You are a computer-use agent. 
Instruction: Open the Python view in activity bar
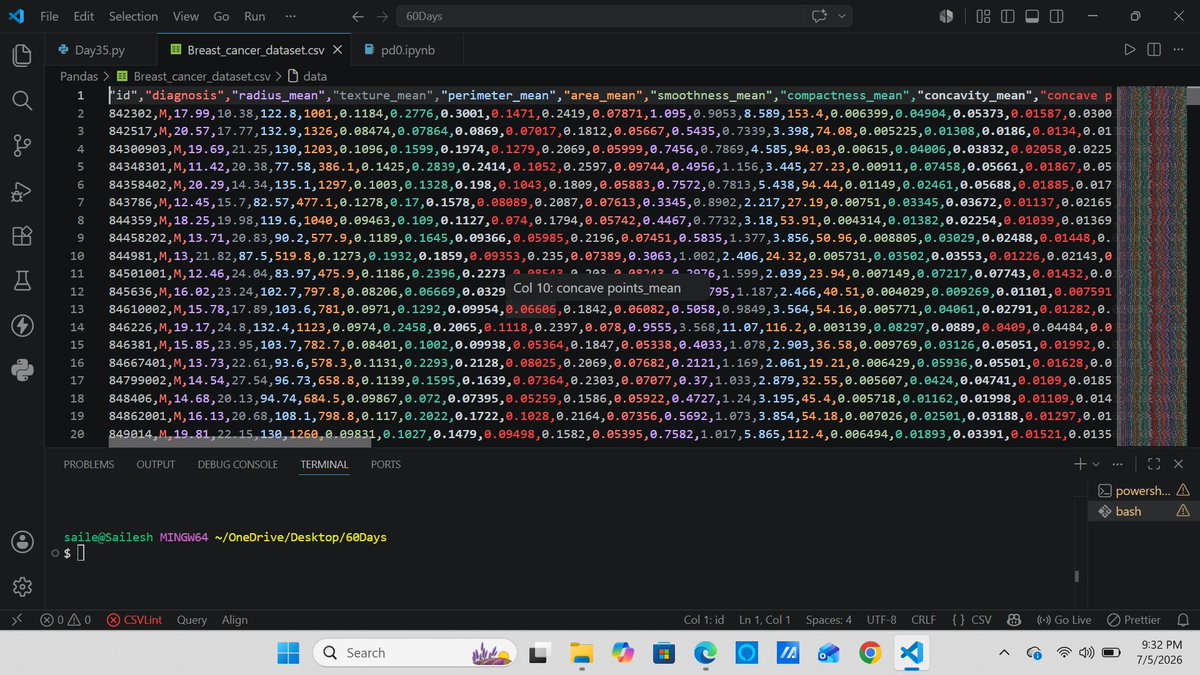22,371
